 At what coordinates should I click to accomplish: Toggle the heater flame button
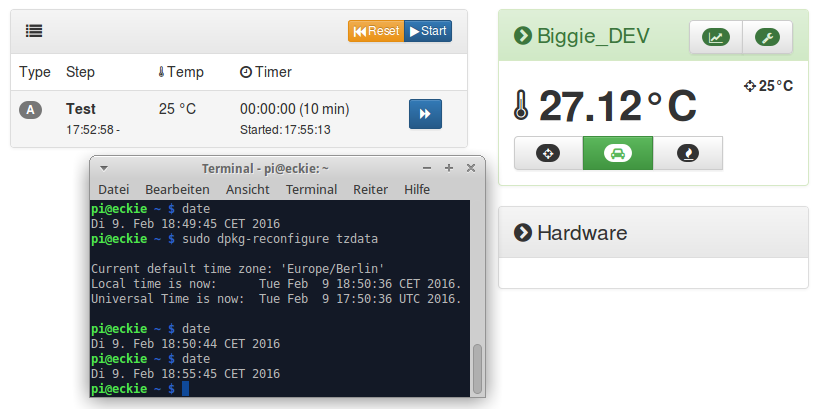687,153
